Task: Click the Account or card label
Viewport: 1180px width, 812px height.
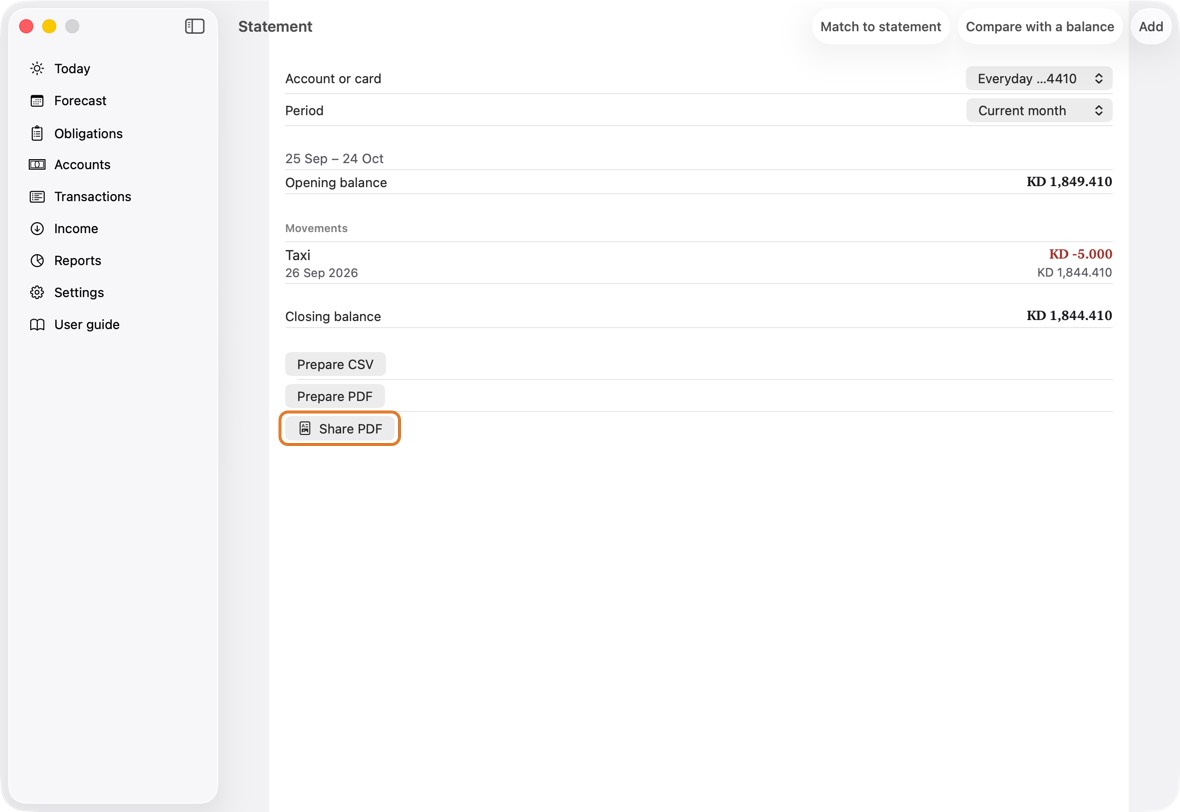Action: click(x=333, y=78)
